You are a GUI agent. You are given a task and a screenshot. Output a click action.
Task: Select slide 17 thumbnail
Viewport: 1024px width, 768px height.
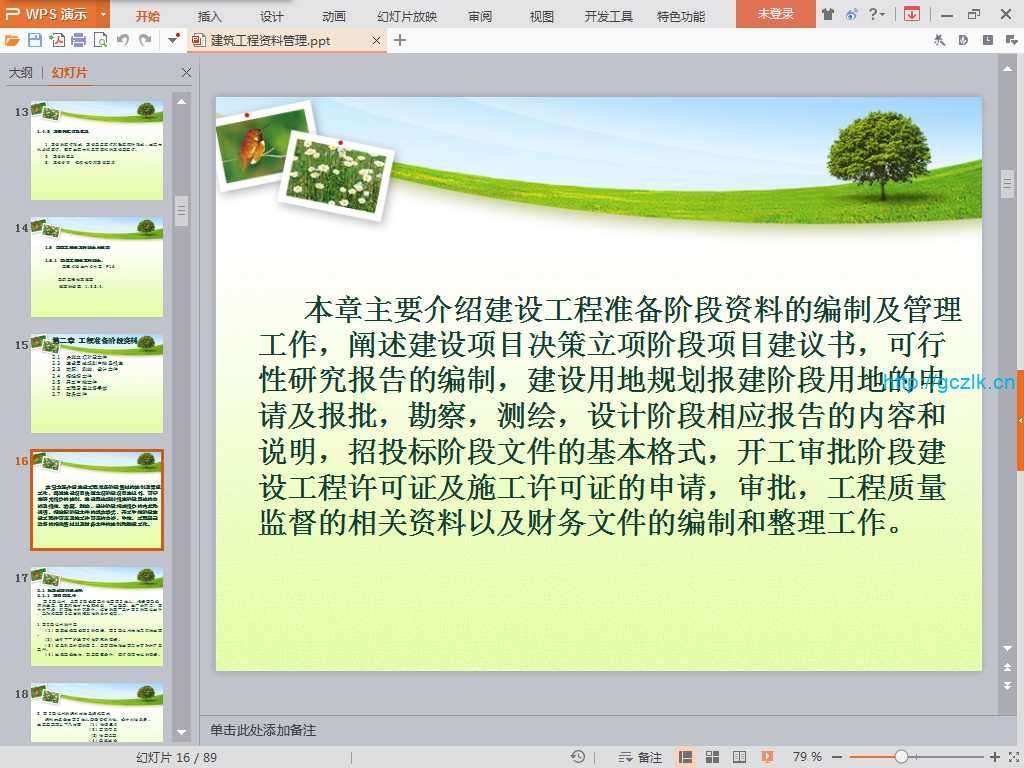[x=97, y=616]
